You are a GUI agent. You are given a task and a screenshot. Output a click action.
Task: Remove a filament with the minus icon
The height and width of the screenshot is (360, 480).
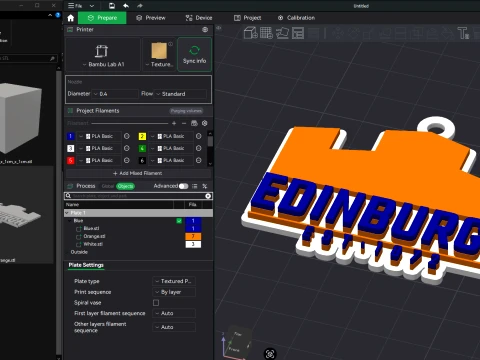[x=184, y=123]
